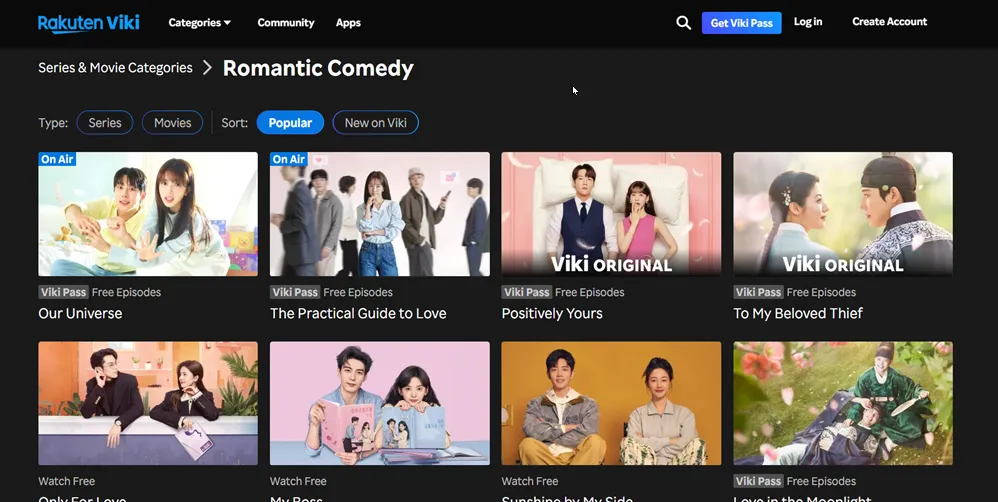Click the On Air badge on Our Universe
The height and width of the screenshot is (502, 998).
click(57, 159)
